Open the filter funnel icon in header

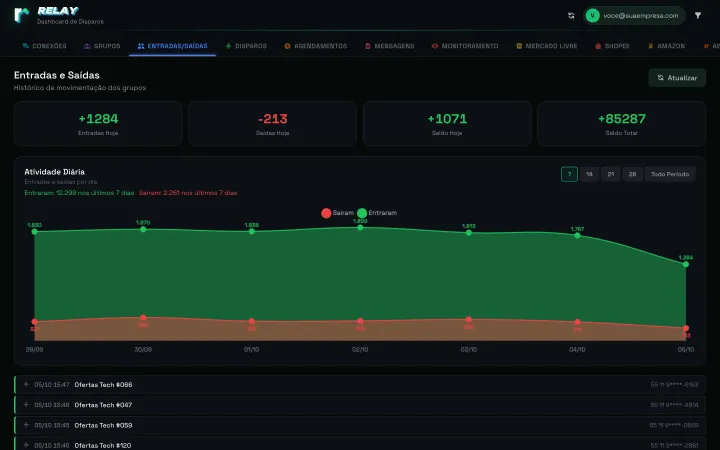click(x=698, y=16)
